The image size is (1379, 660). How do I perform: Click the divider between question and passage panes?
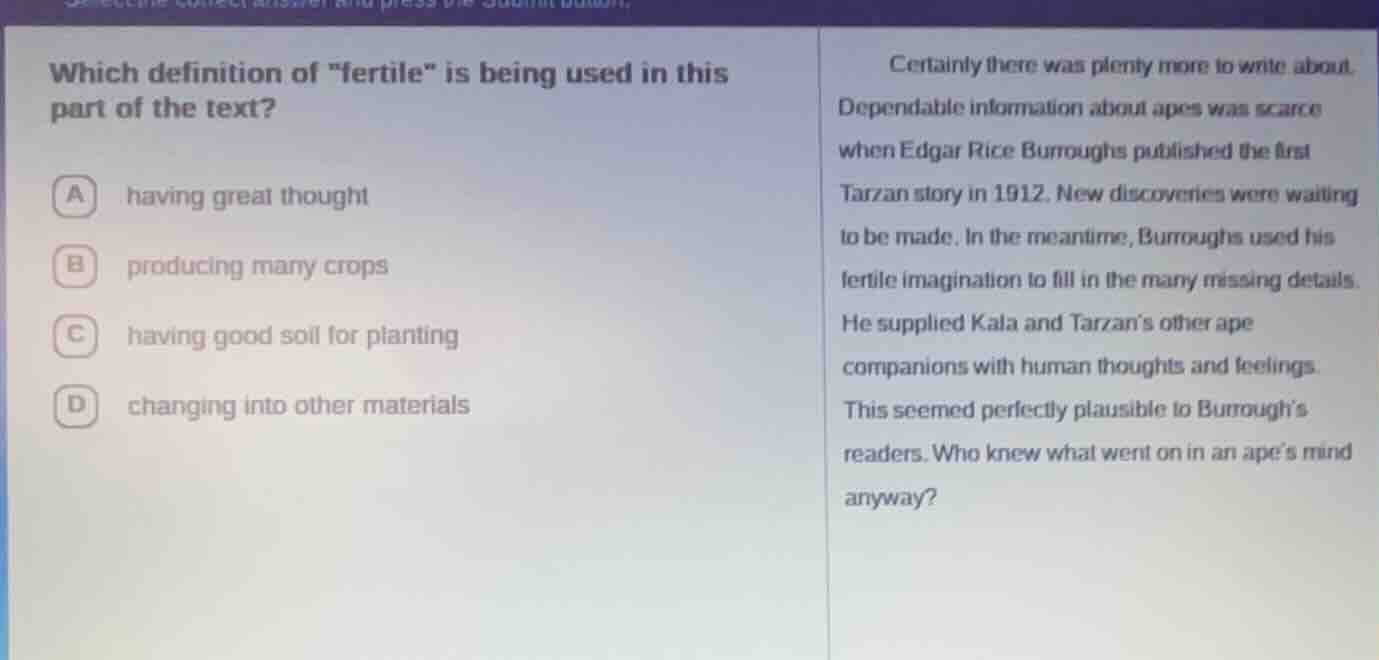pos(825,330)
